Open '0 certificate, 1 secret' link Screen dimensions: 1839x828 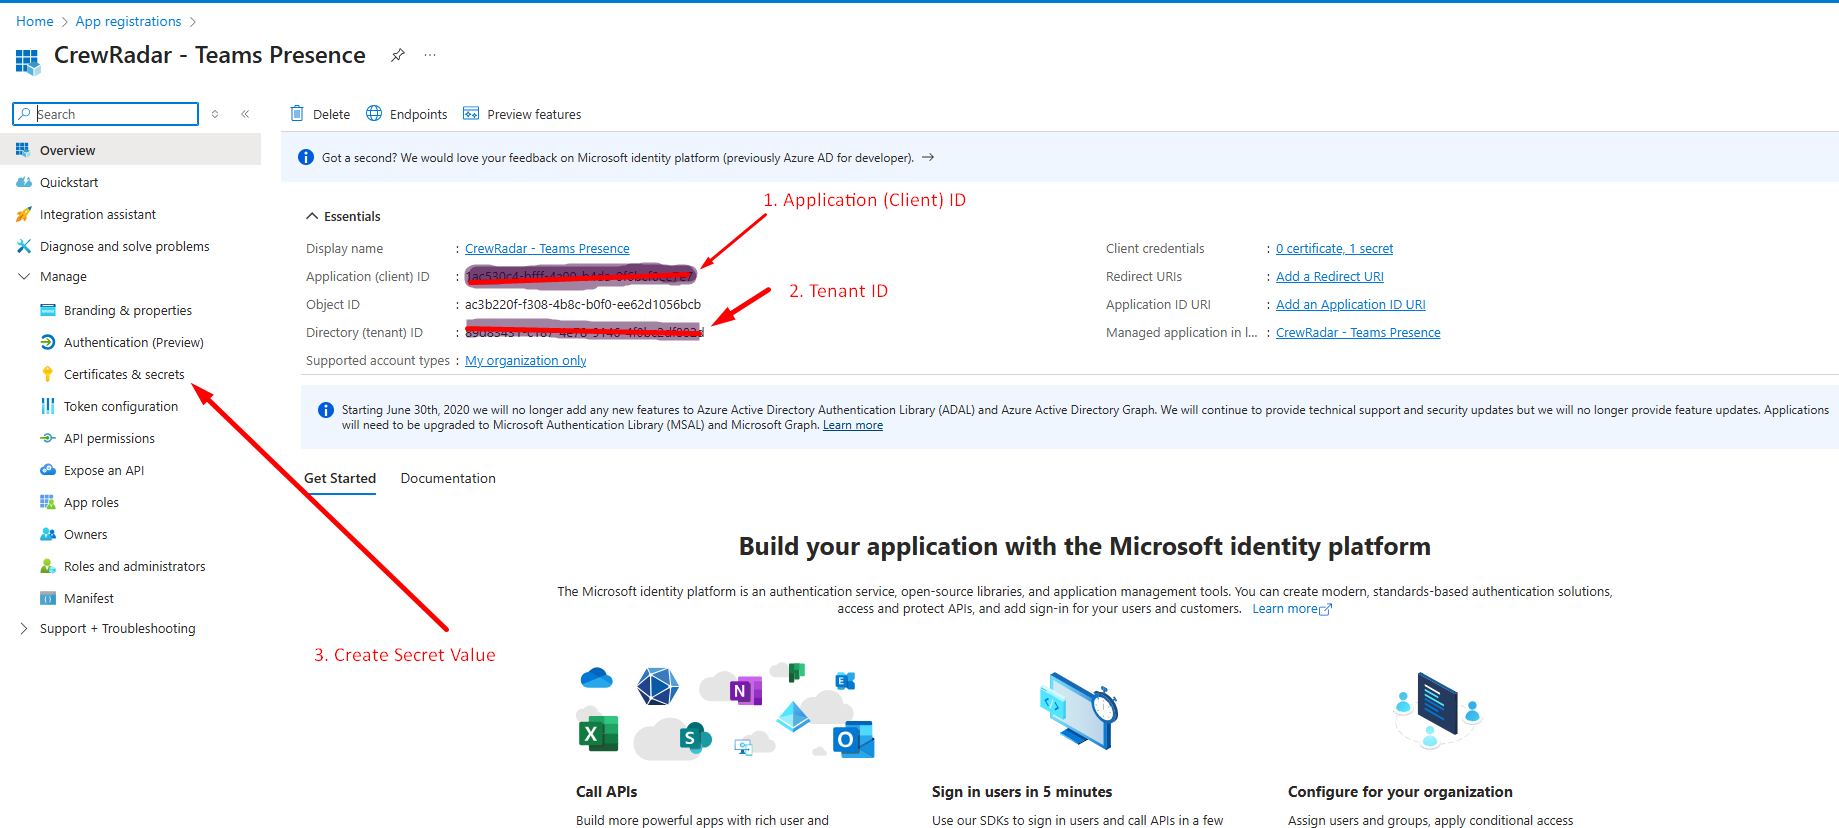1334,248
